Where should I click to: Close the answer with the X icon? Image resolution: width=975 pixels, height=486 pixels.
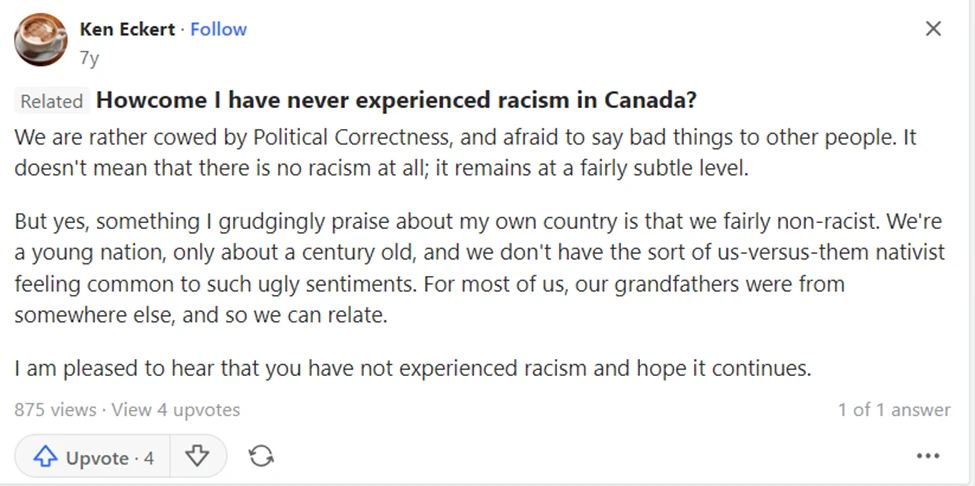tap(933, 29)
